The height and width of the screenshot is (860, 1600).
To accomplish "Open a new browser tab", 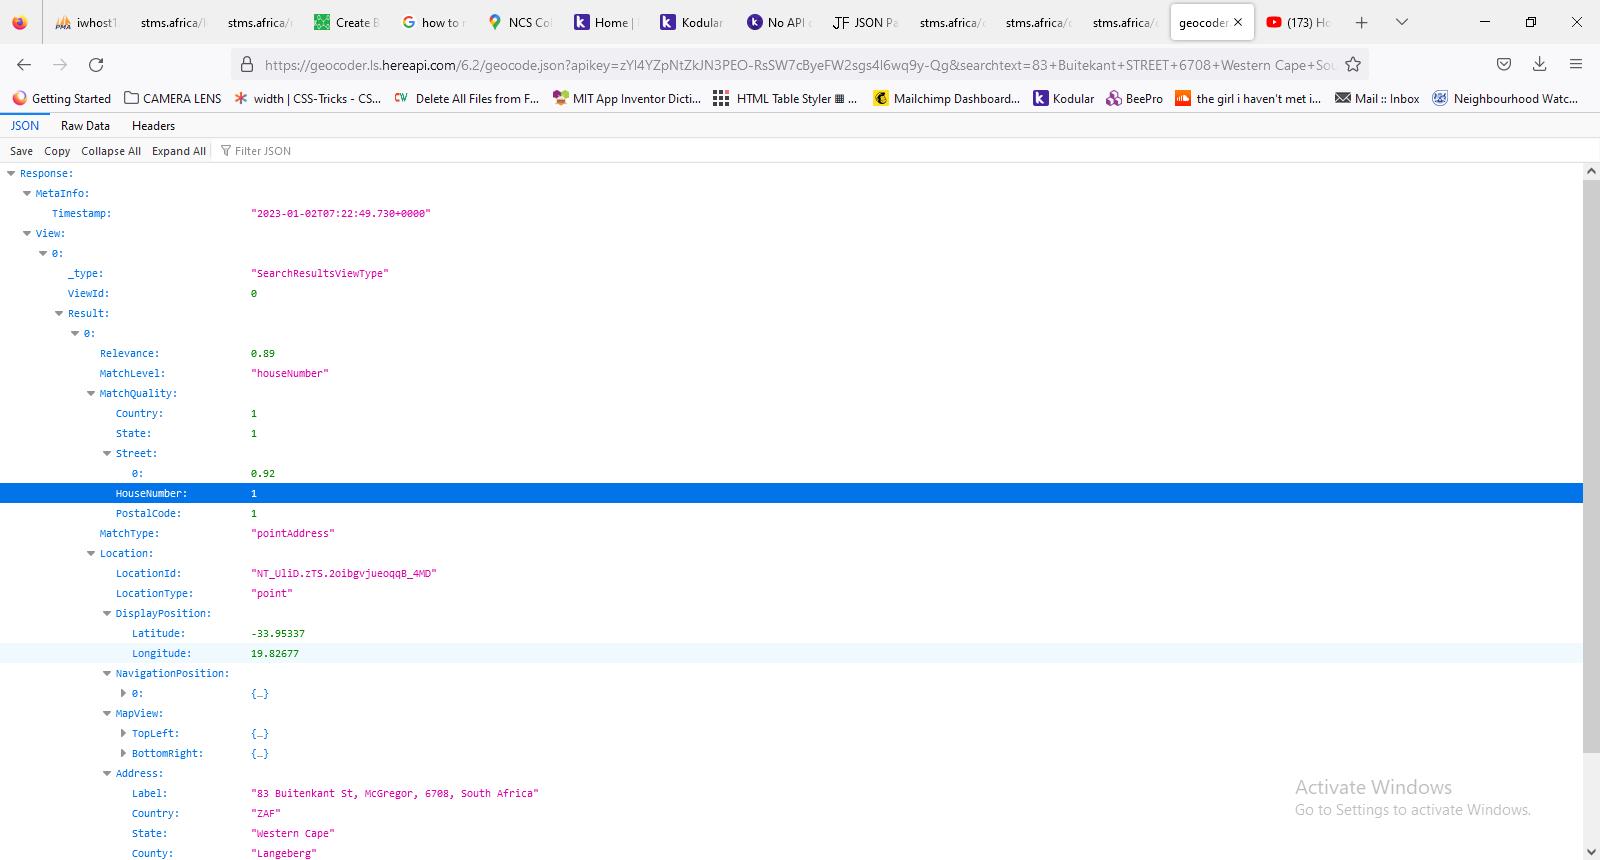I will [x=1361, y=22].
